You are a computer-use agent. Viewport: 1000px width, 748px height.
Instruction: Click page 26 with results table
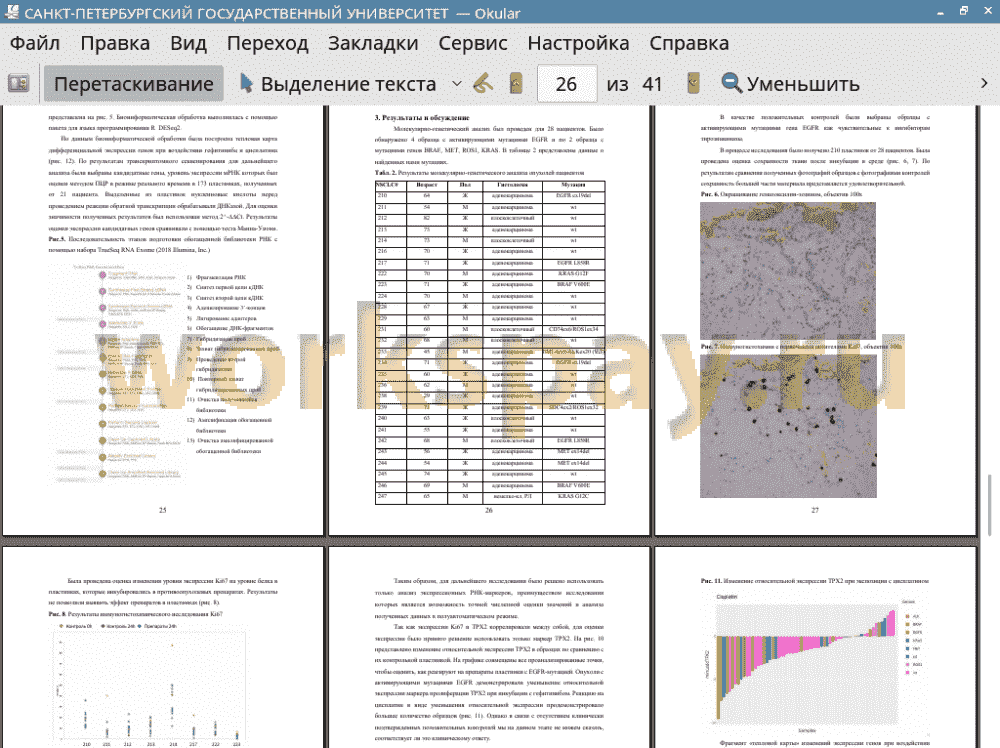coord(489,320)
